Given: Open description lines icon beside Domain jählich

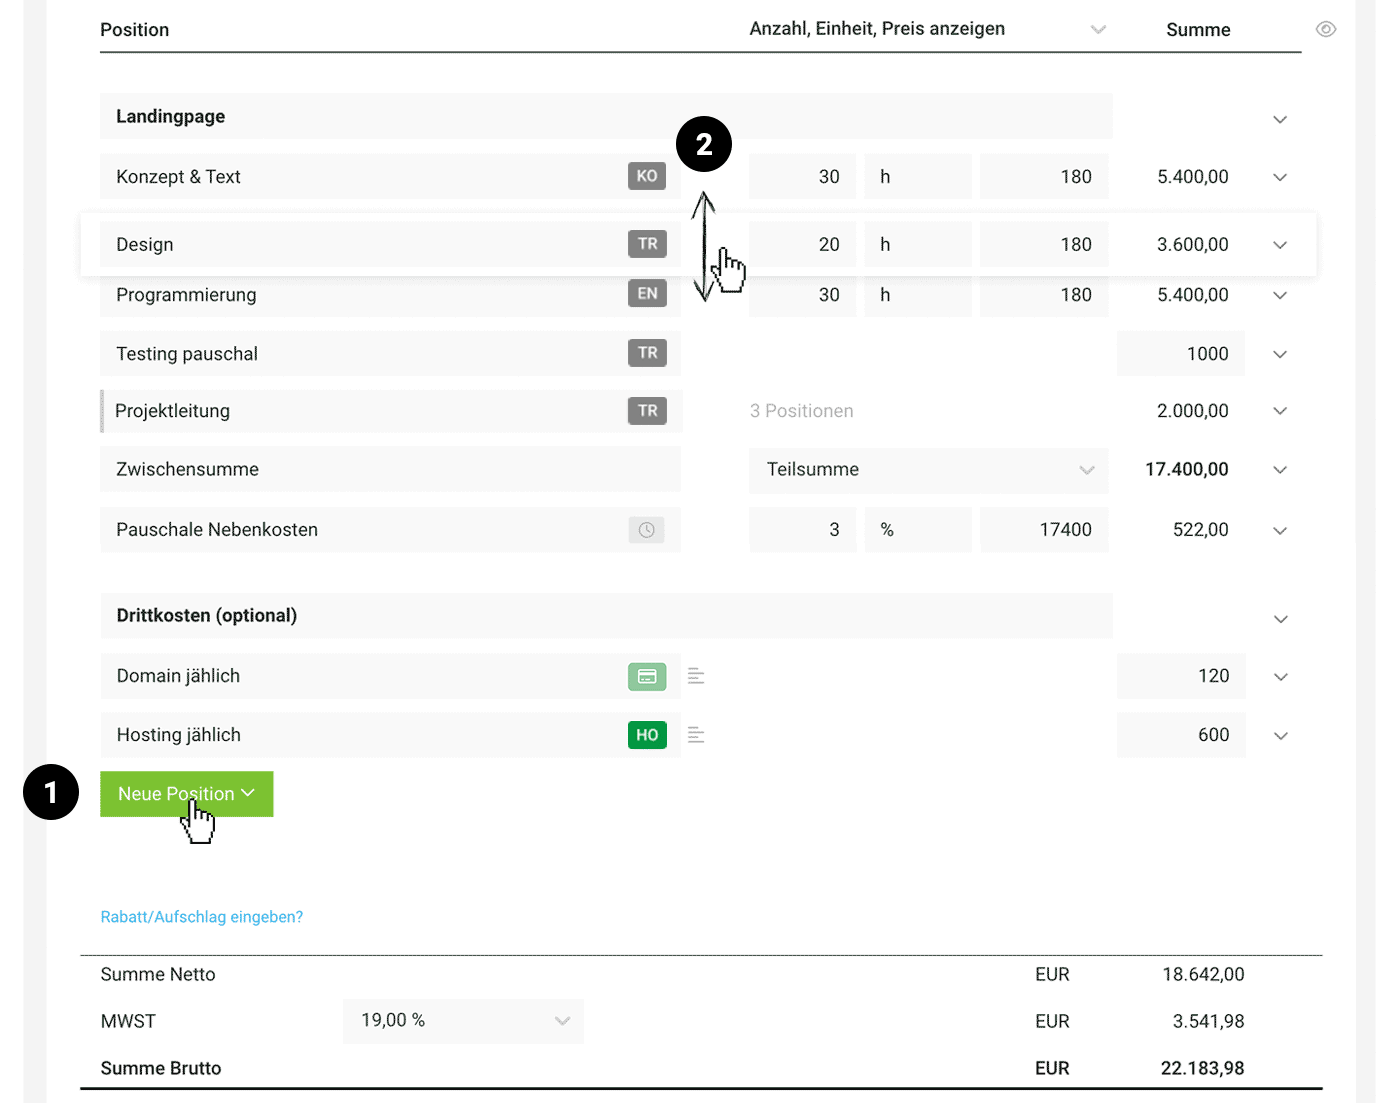Looking at the screenshot, I should pos(696,677).
